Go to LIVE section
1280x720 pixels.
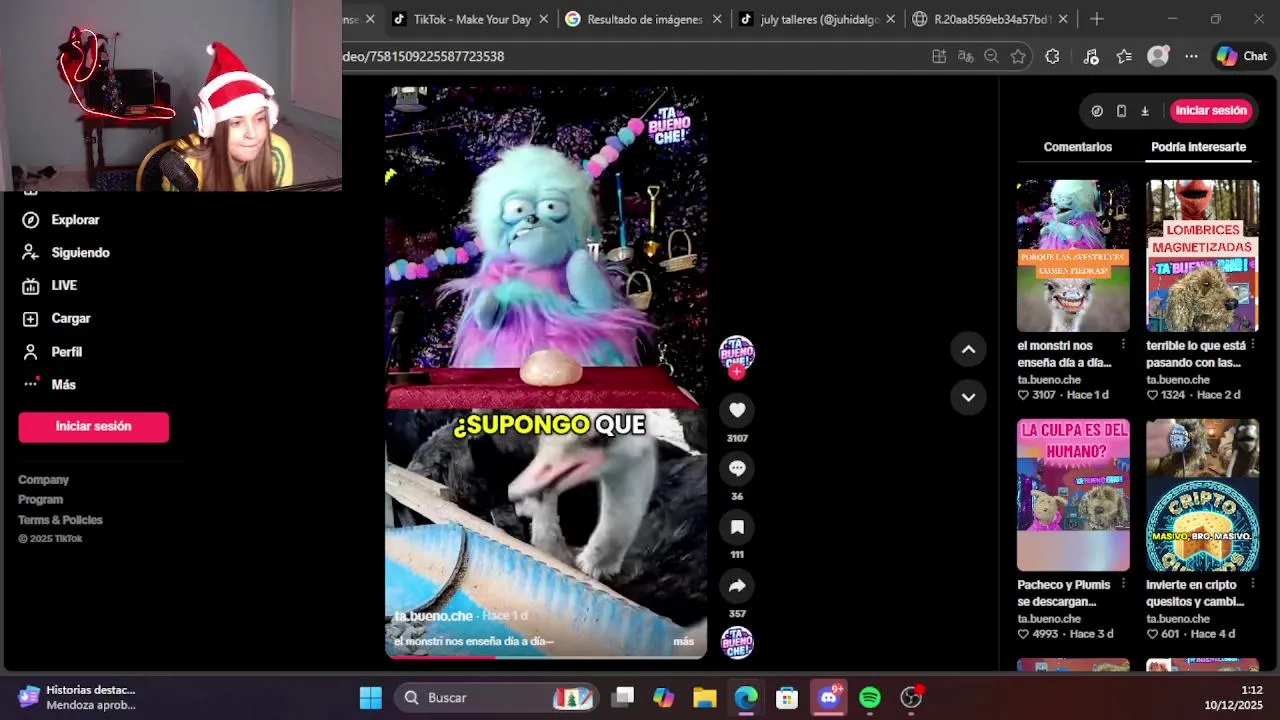point(50,286)
